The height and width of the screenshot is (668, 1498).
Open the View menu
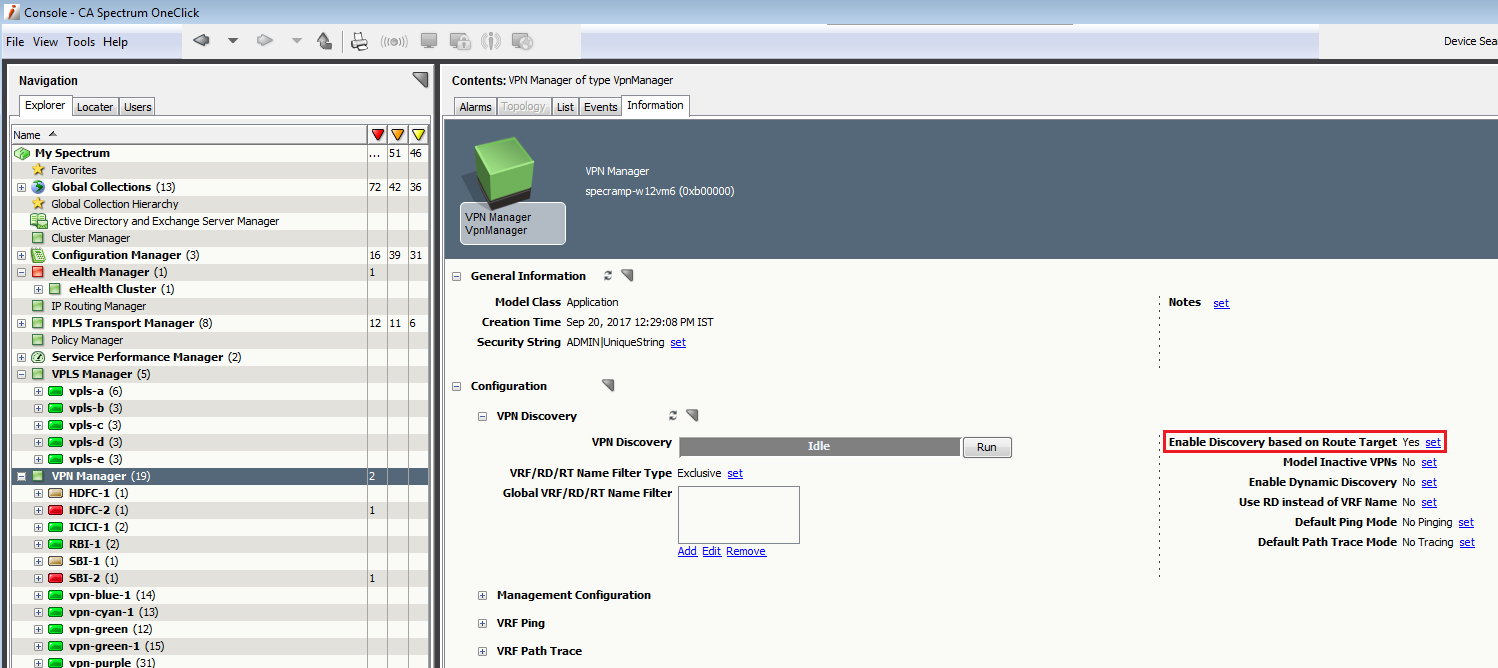pos(45,42)
